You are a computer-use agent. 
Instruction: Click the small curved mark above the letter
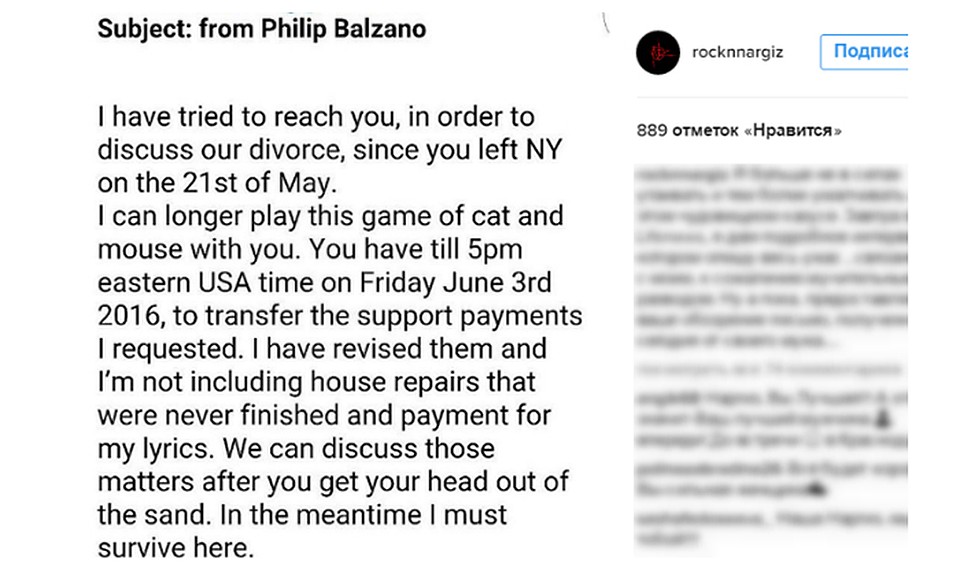click(606, 23)
